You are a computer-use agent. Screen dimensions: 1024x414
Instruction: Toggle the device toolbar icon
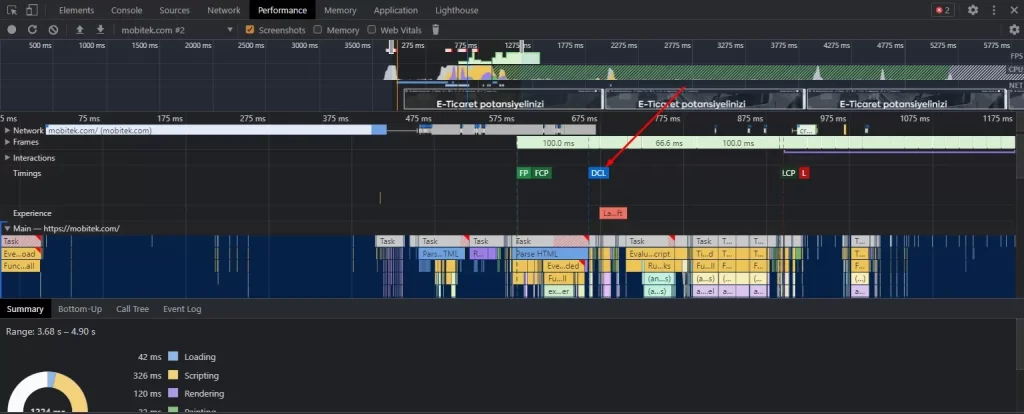pyautogui.click(x=32, y=10)
